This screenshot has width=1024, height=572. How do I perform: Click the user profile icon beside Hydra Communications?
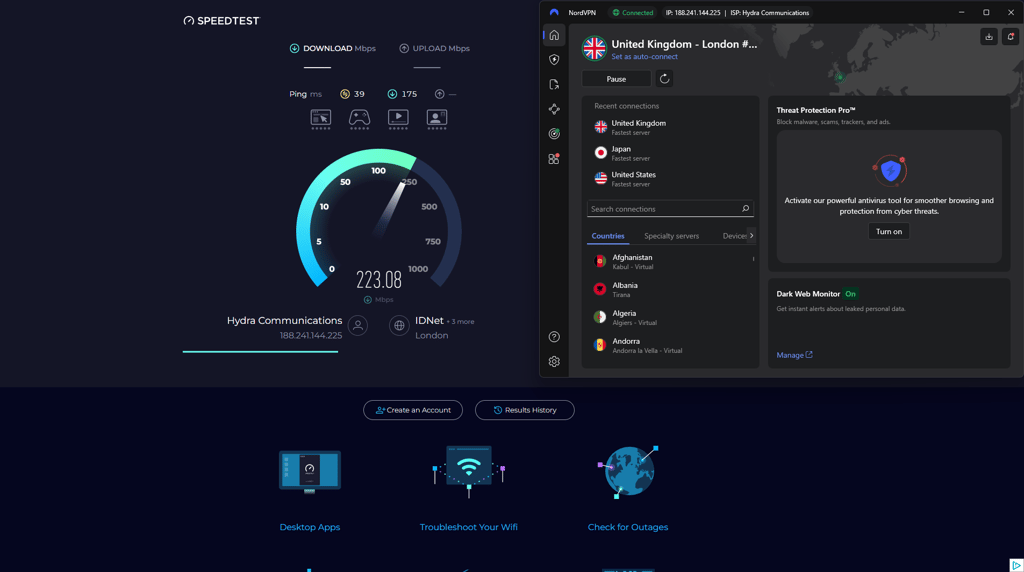(358, 325)
